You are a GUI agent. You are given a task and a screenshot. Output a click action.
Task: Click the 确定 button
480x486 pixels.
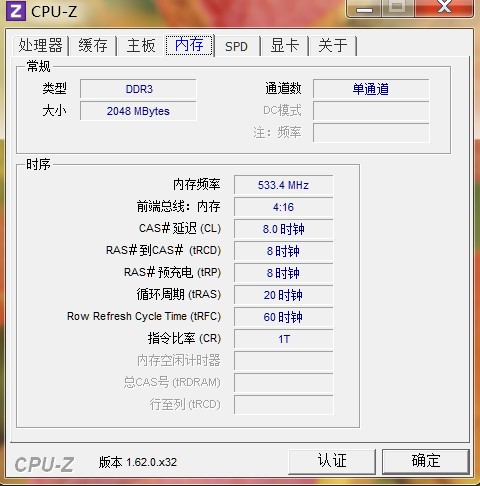point(426,461)
